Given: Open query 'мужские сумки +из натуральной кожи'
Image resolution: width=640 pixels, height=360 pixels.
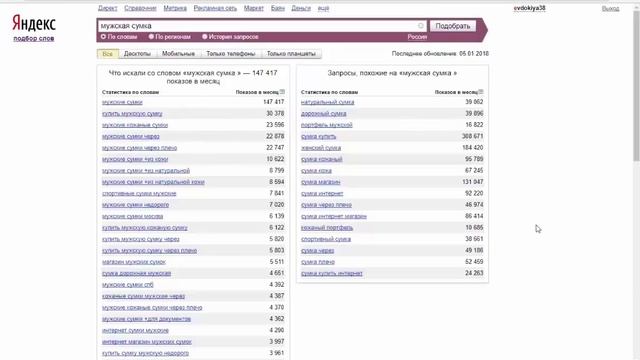Looking at the screenshot, I should pyautogui.click(x=153, y=182).
